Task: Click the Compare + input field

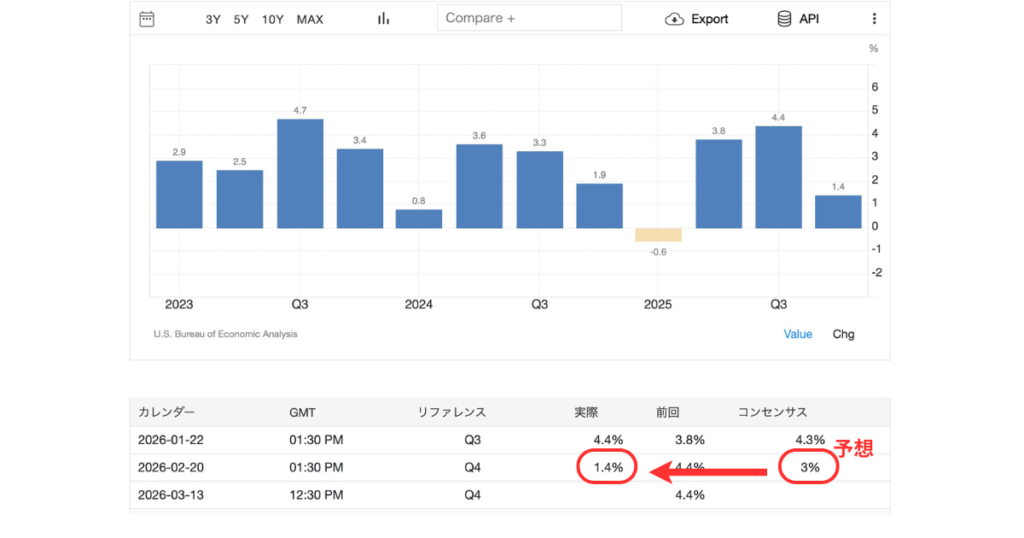Action: point(529,18)
